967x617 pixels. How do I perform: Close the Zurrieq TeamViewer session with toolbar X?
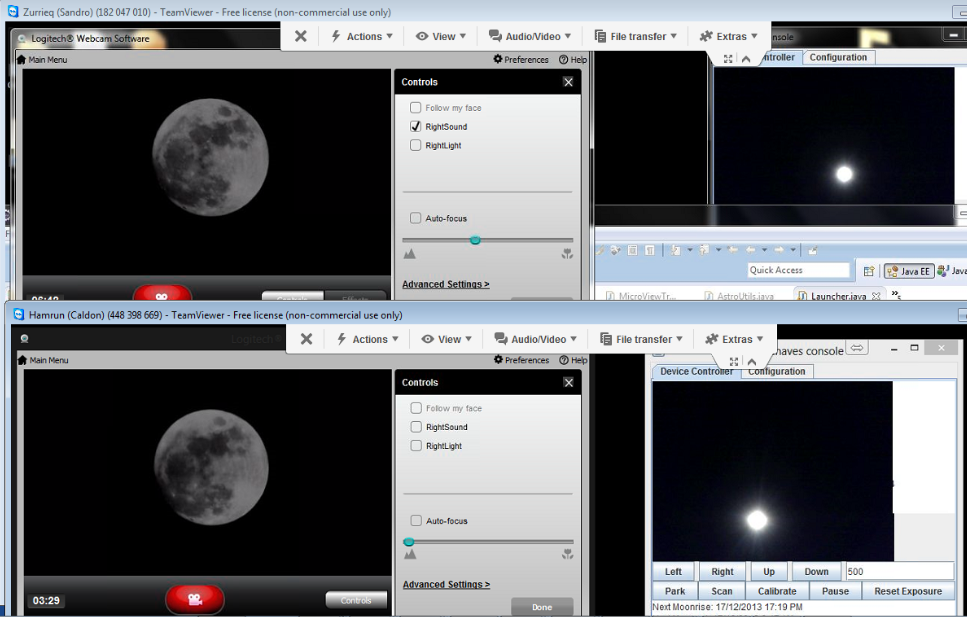[300, 36]
